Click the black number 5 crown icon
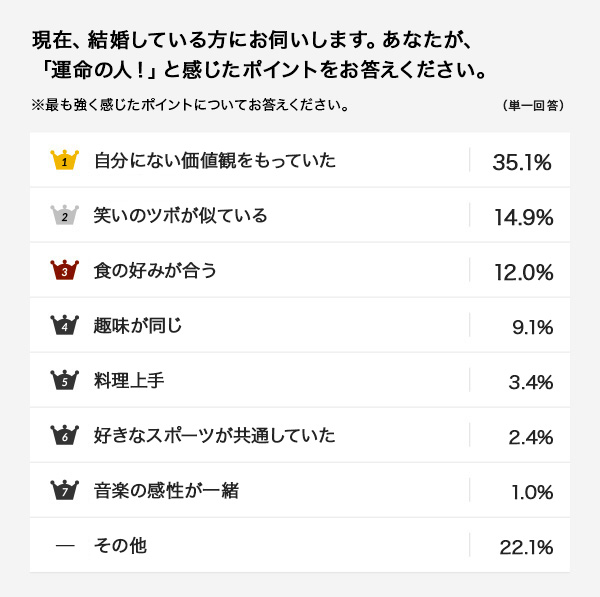The height and width of the screenshot is (597, 600). pyautogui.click(x=64, y=380)
